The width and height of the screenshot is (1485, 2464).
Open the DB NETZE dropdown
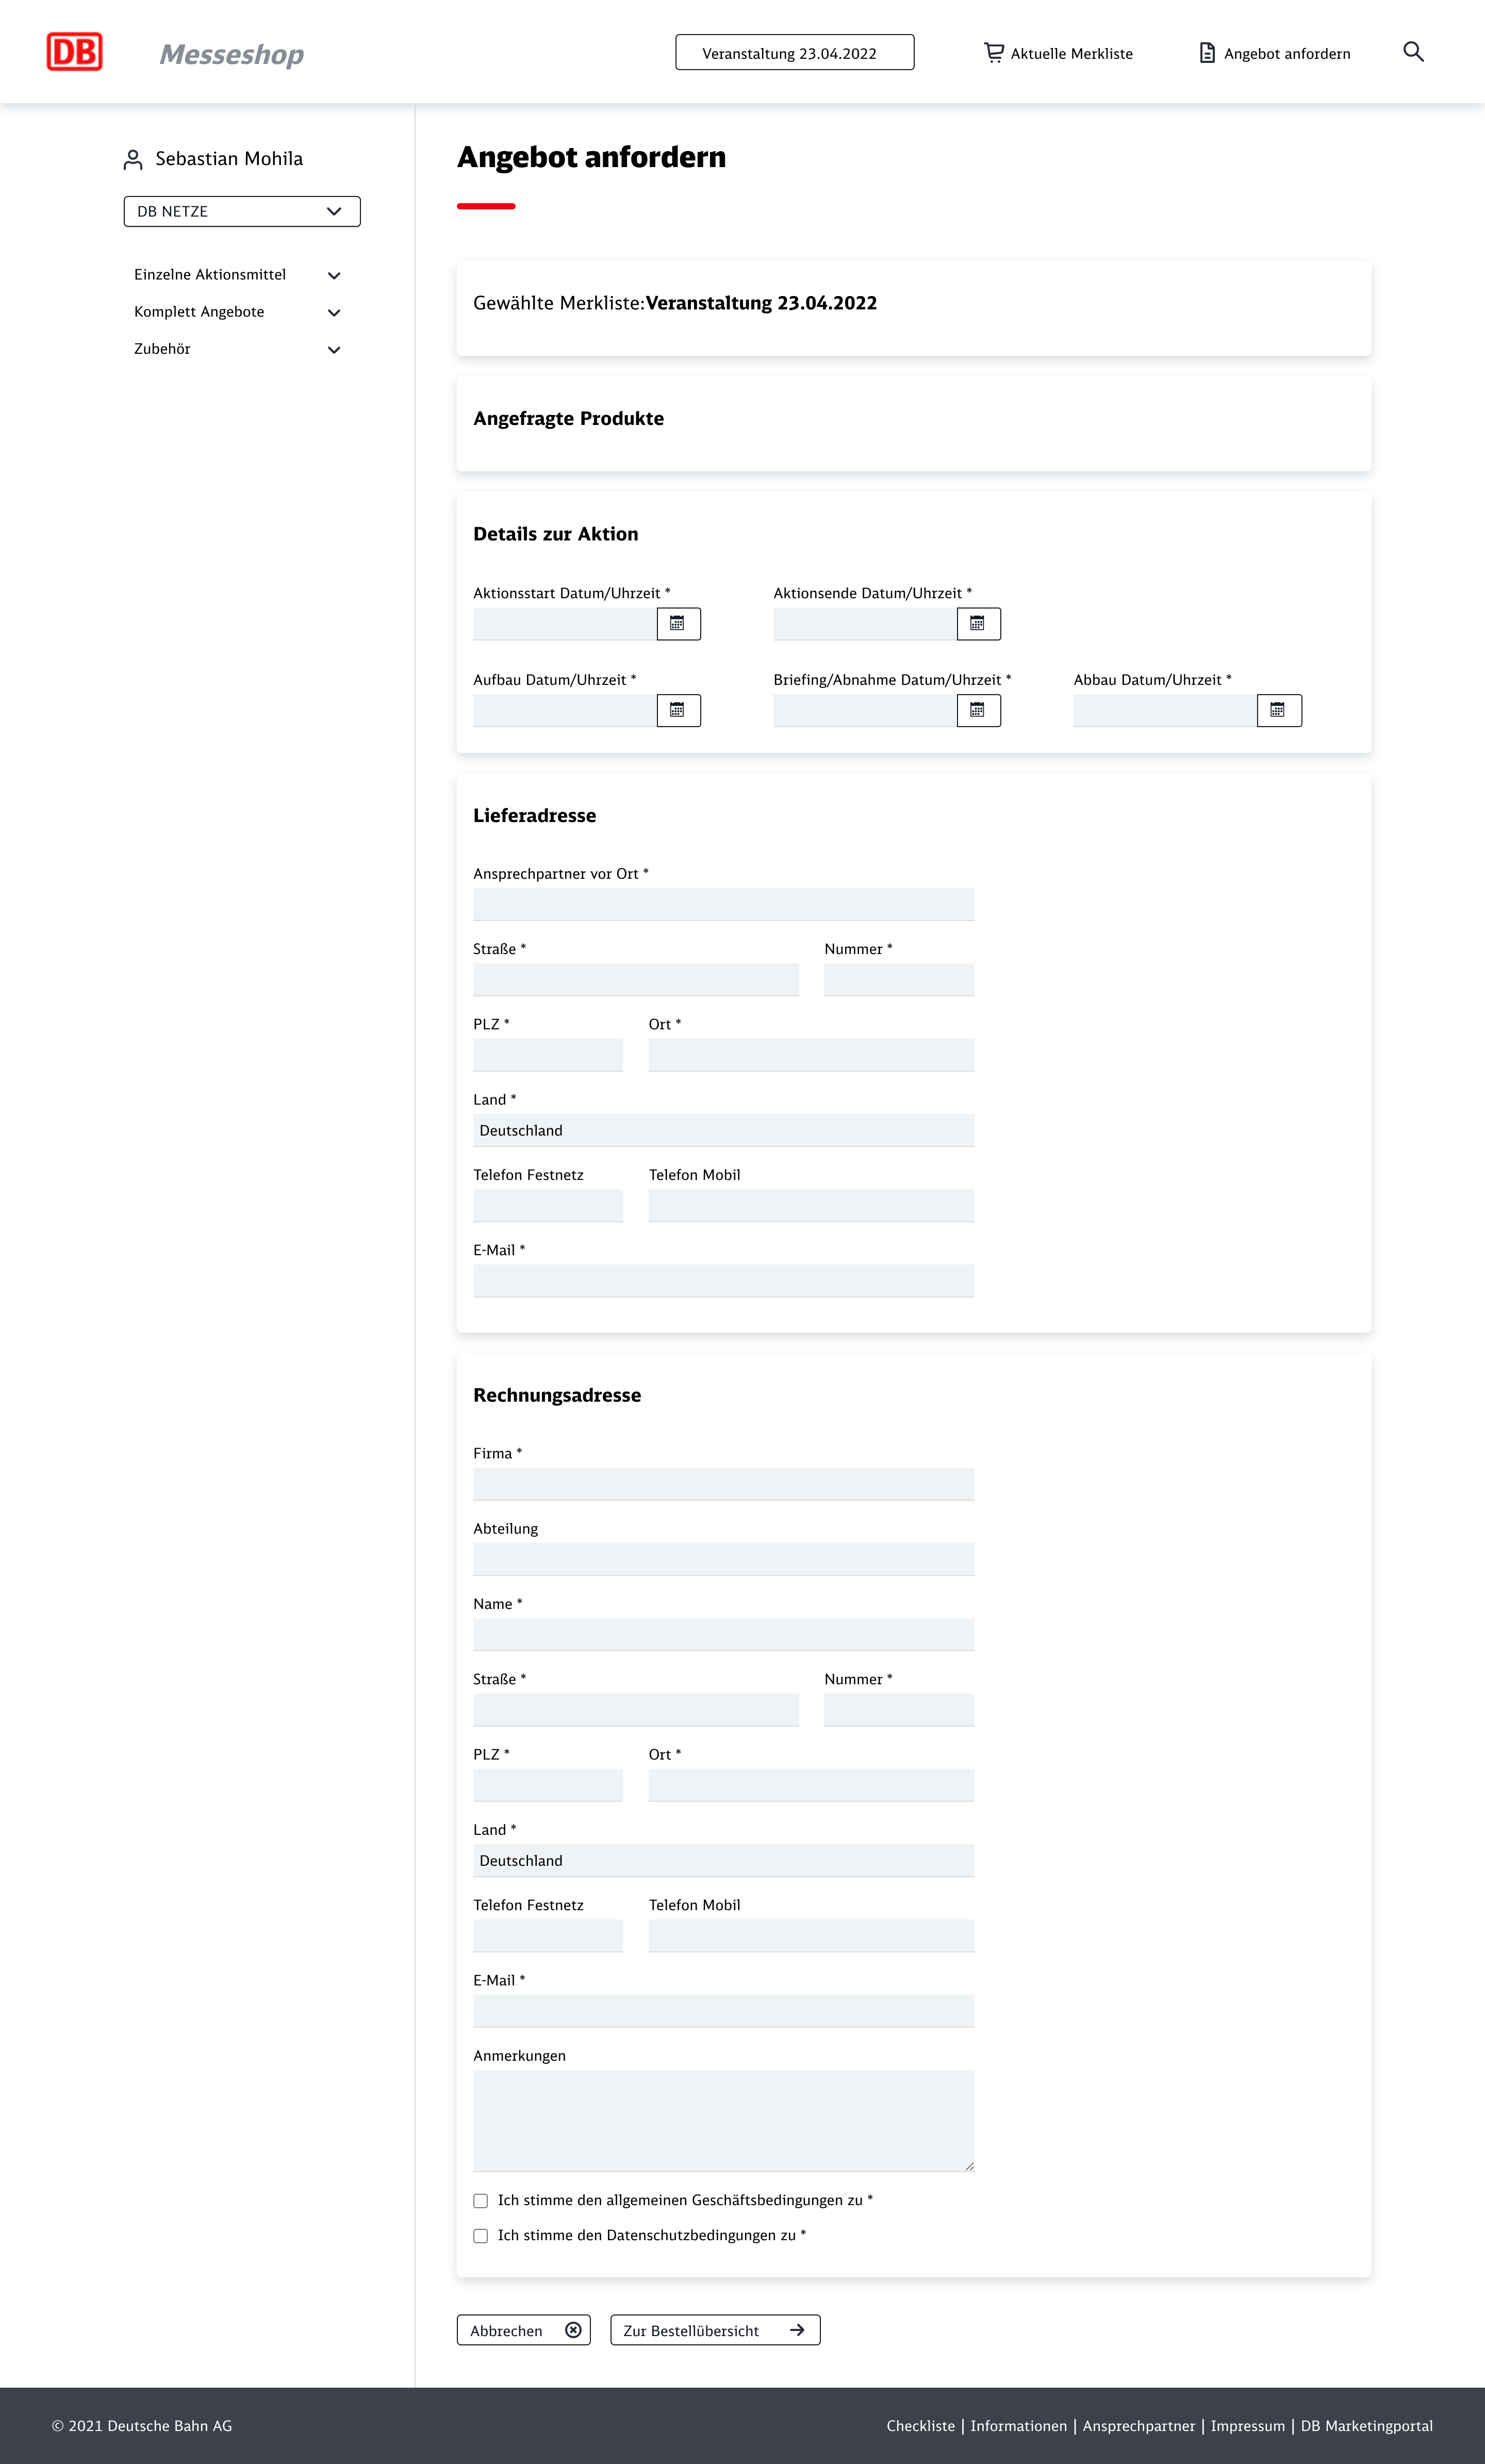[x=242, y=212]
